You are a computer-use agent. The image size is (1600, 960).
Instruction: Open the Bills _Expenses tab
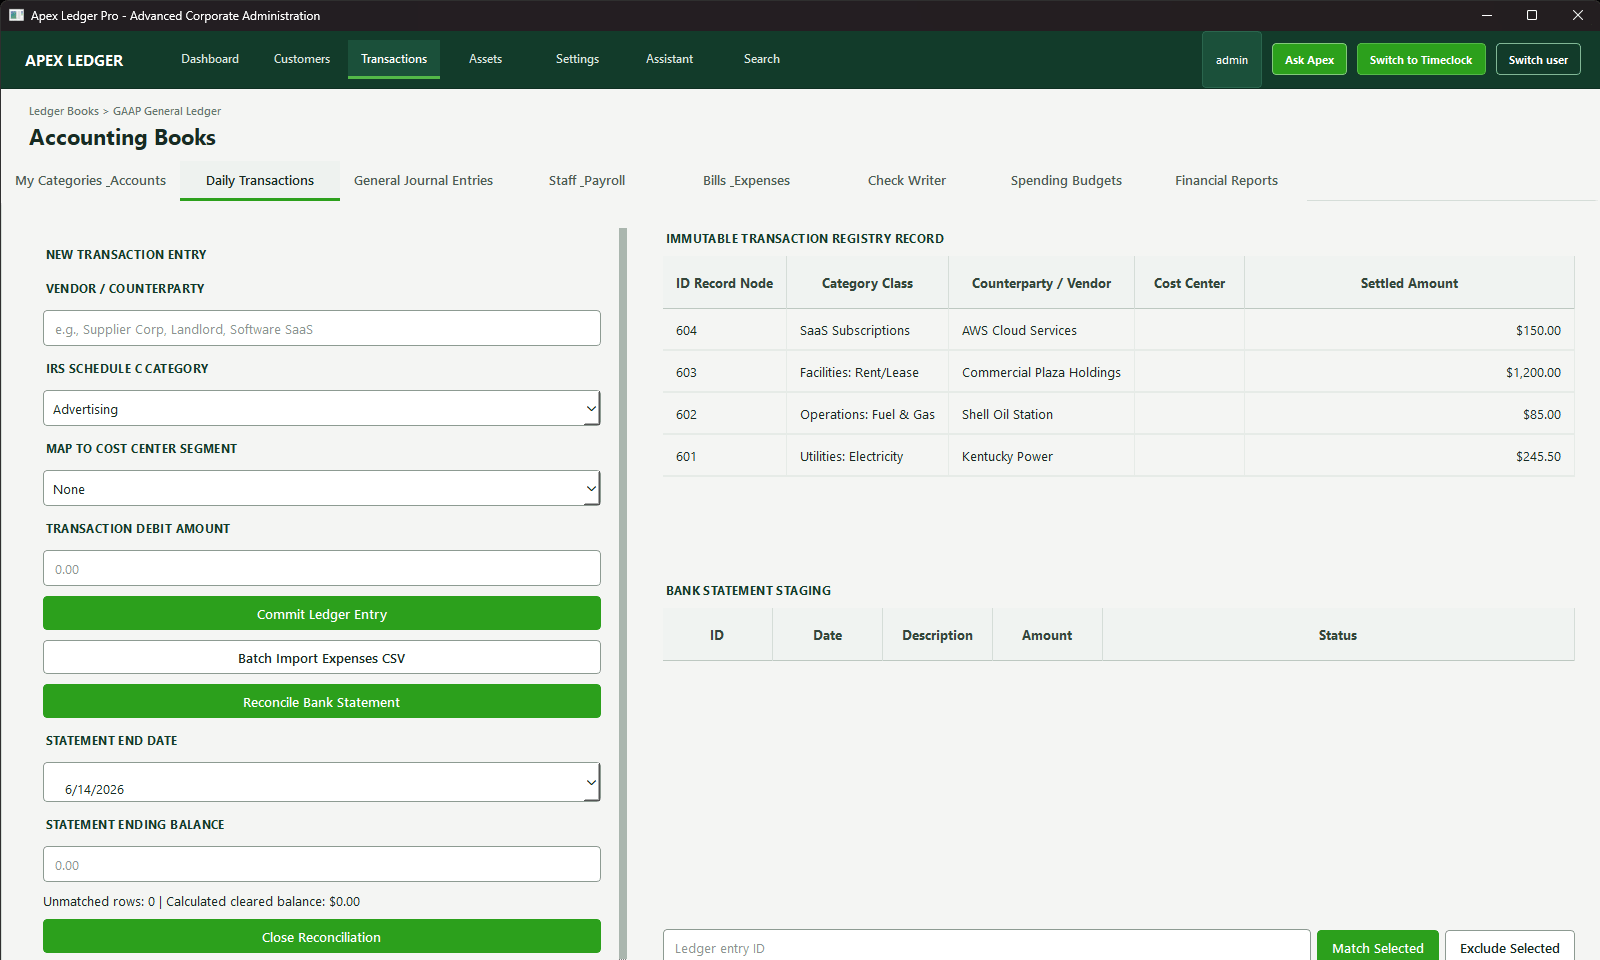(746, 181)
